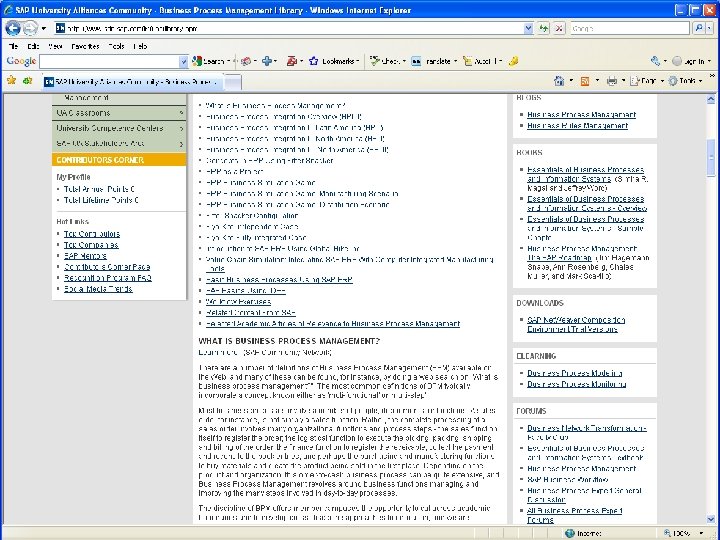Open SAP NetWeaver Composition Environment download link
Viewport: 720px width, 540px height.
point(576,325)
